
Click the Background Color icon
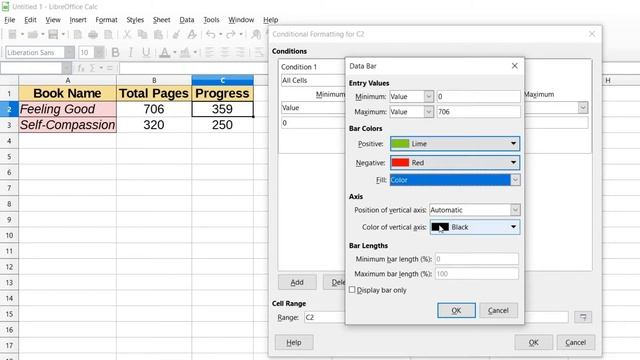[x=185, y=52]
